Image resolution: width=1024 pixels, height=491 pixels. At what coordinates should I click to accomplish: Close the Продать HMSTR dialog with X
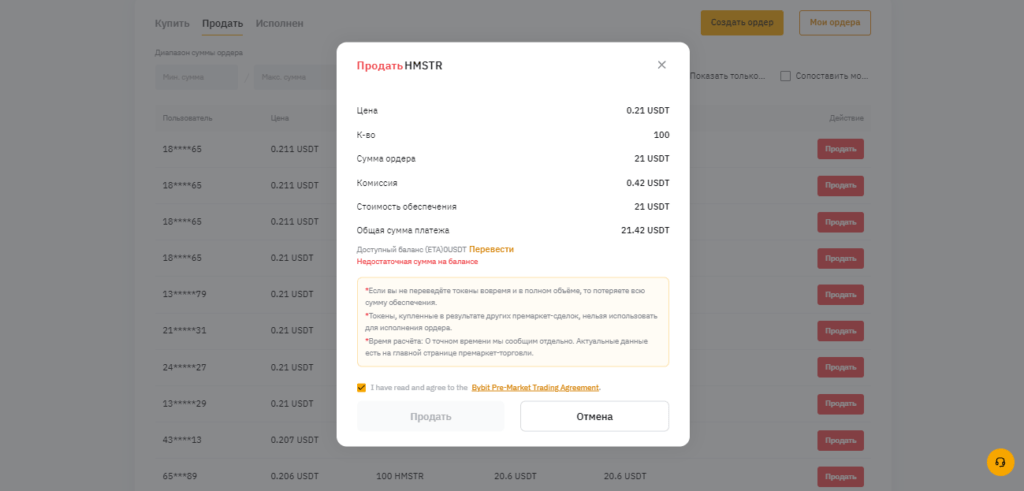click(x=662, y=65)
